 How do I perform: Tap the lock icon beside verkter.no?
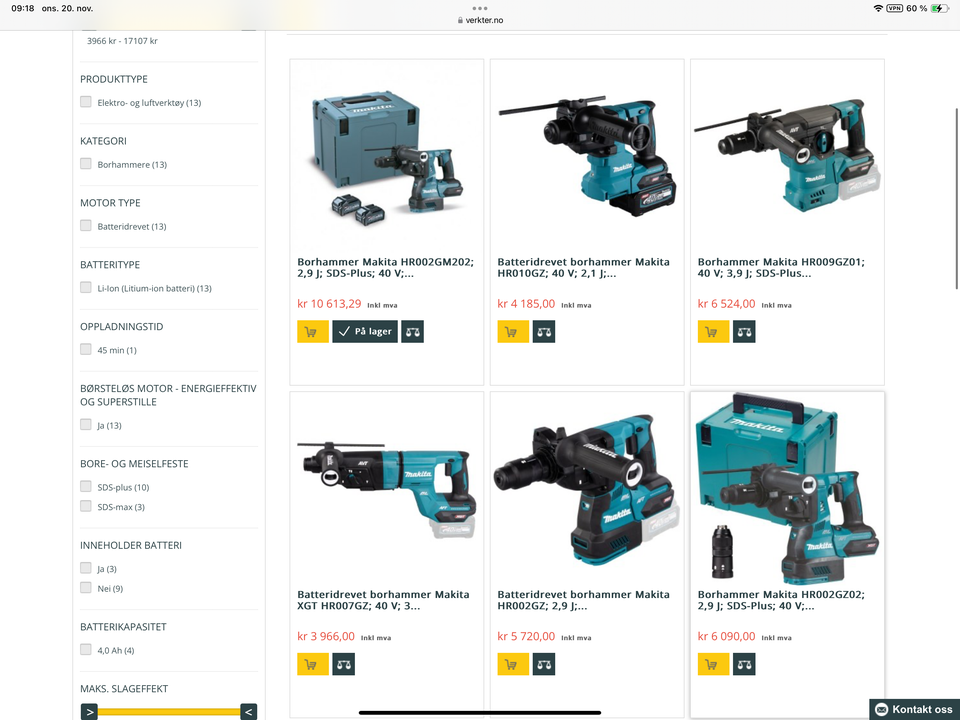click(460, 20)
